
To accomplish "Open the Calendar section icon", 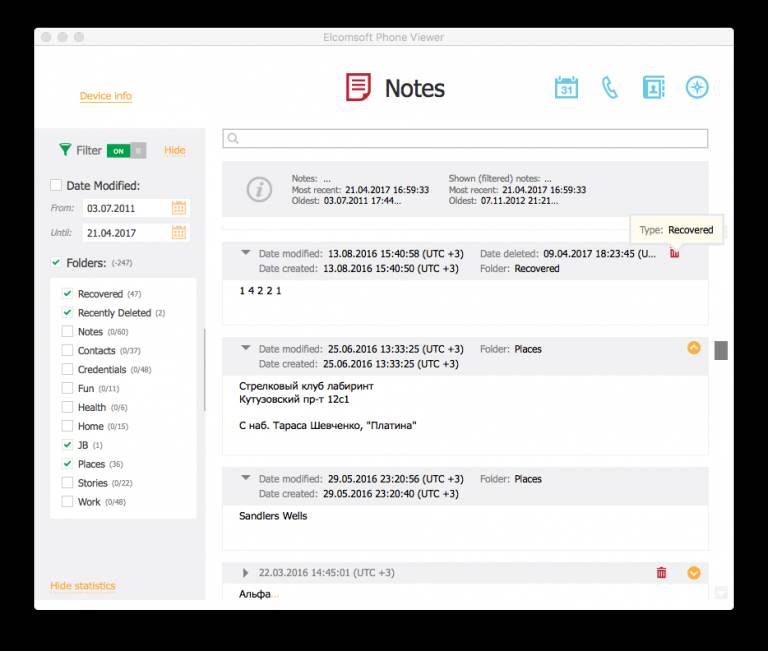I will [x=566, y=87].
